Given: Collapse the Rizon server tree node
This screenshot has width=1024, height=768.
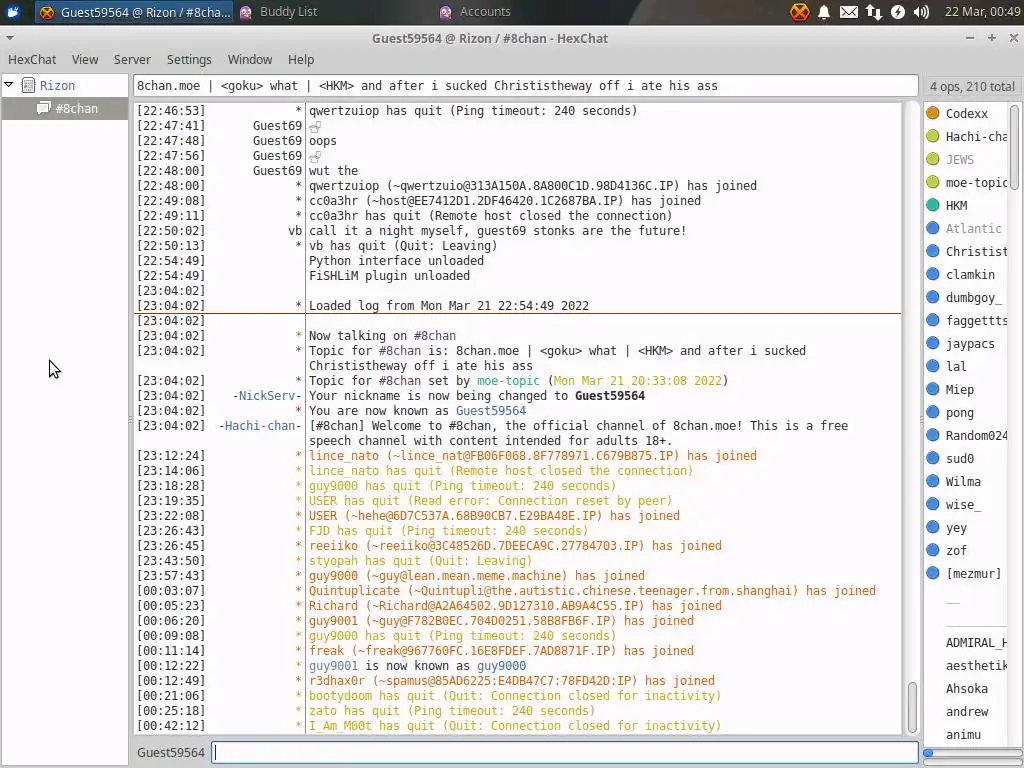Looking at the screenshot, I should coord(9,84).
